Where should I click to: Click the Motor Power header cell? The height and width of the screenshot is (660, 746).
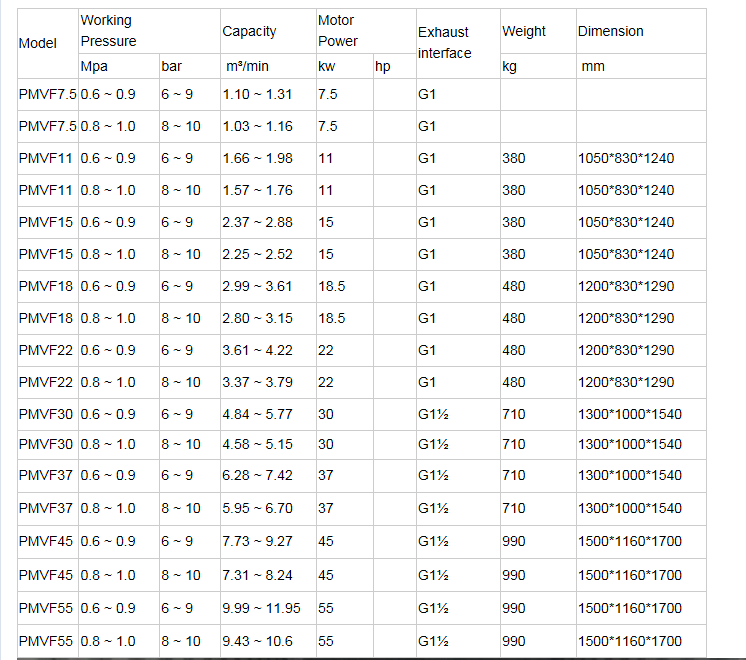pos(338,31)
